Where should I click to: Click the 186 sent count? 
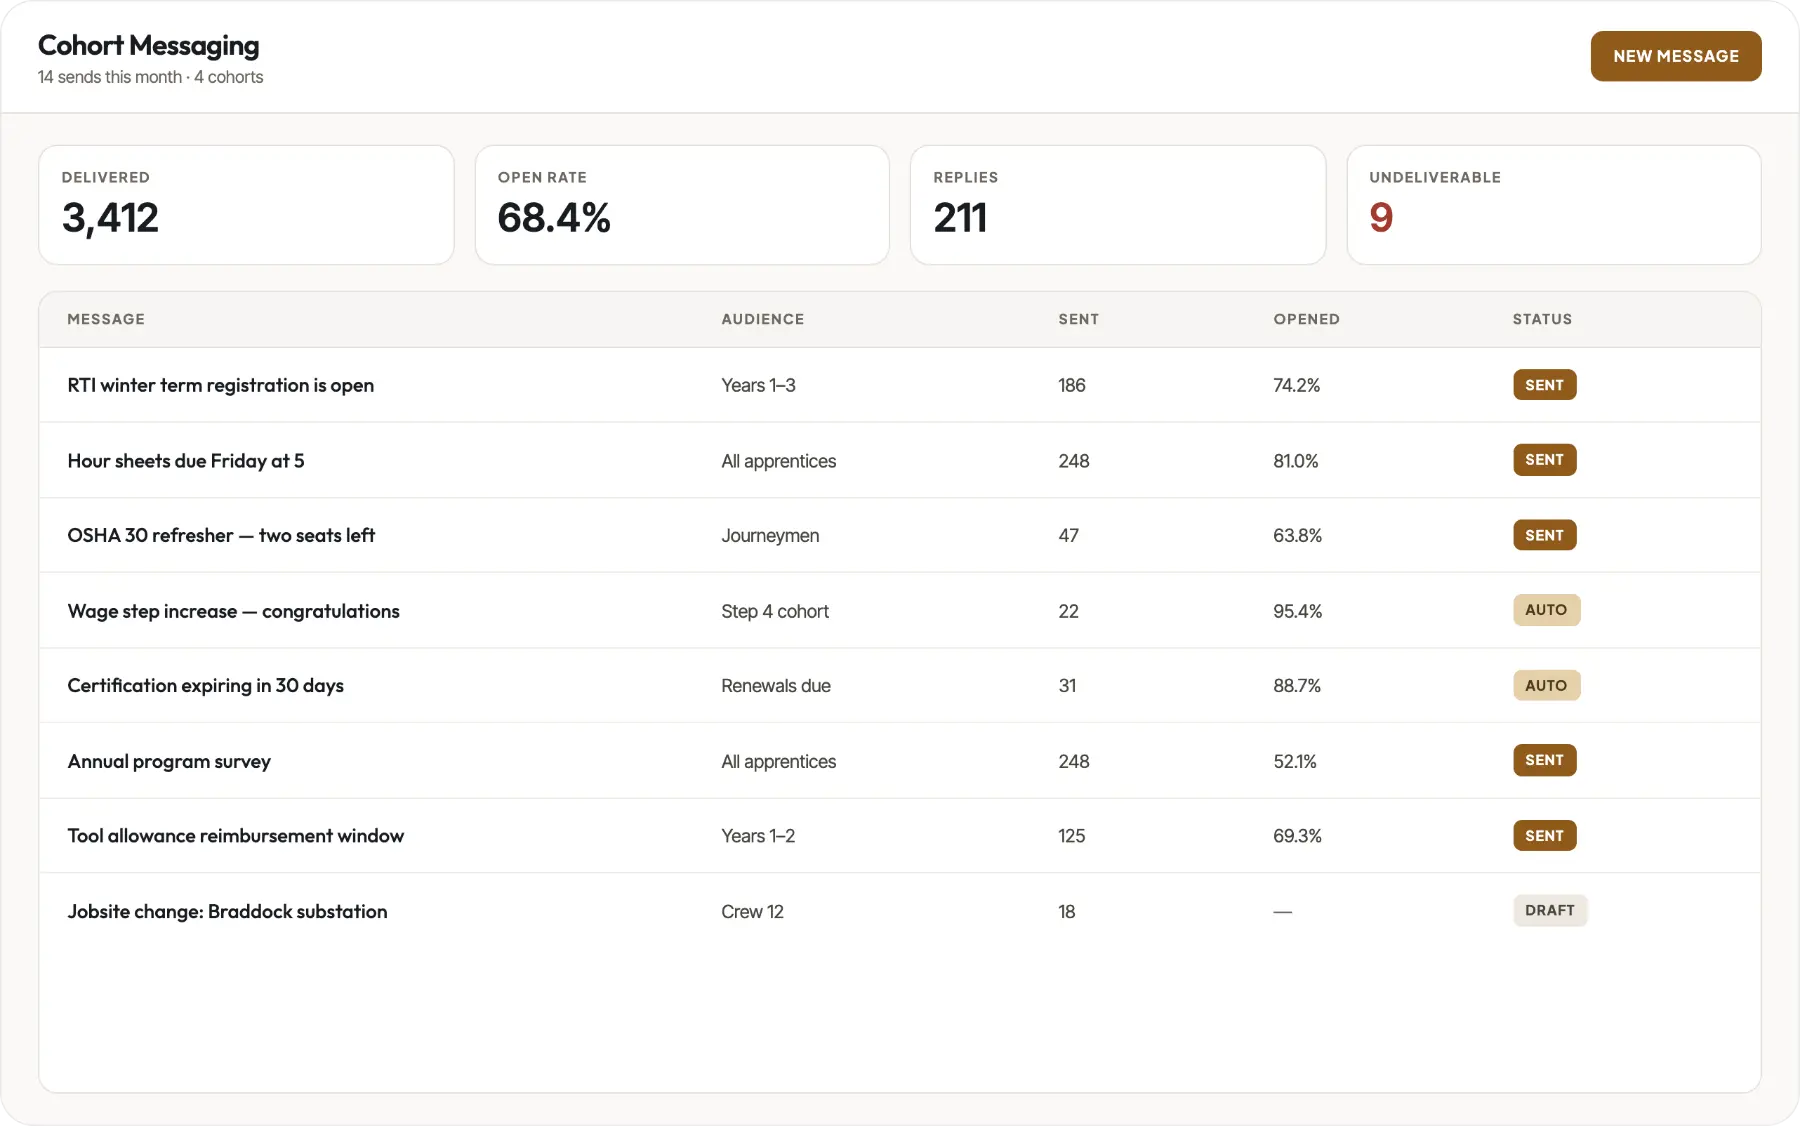[1072, 385]
